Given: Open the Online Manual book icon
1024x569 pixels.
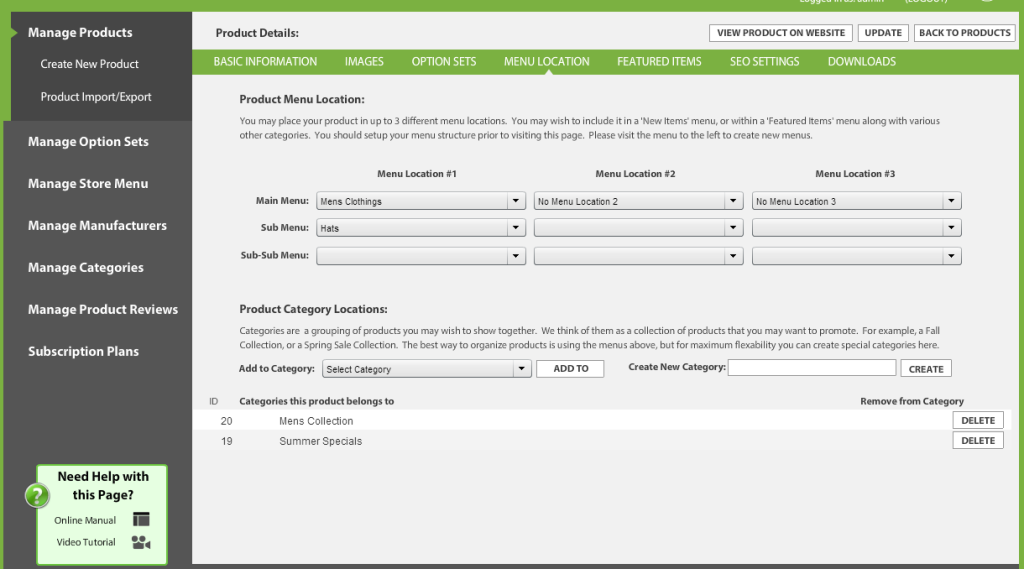Looking at the screenshot, I should click(141, 520).
